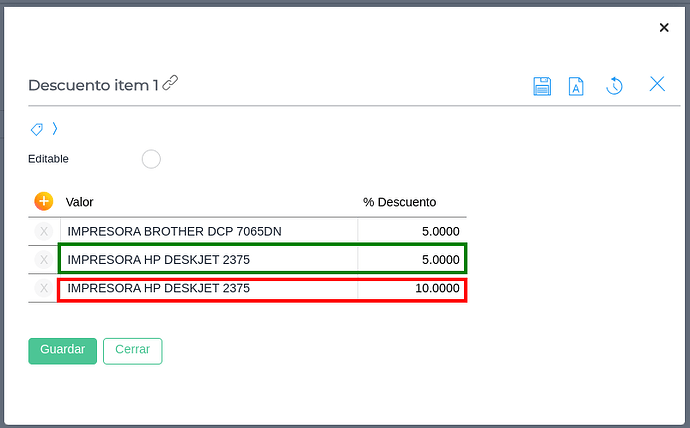The image size is (690, 428).
Task: Remove the HP DESKJET row with 10.0000 discount
Action: pyautogui.click(x=44, y=288)
